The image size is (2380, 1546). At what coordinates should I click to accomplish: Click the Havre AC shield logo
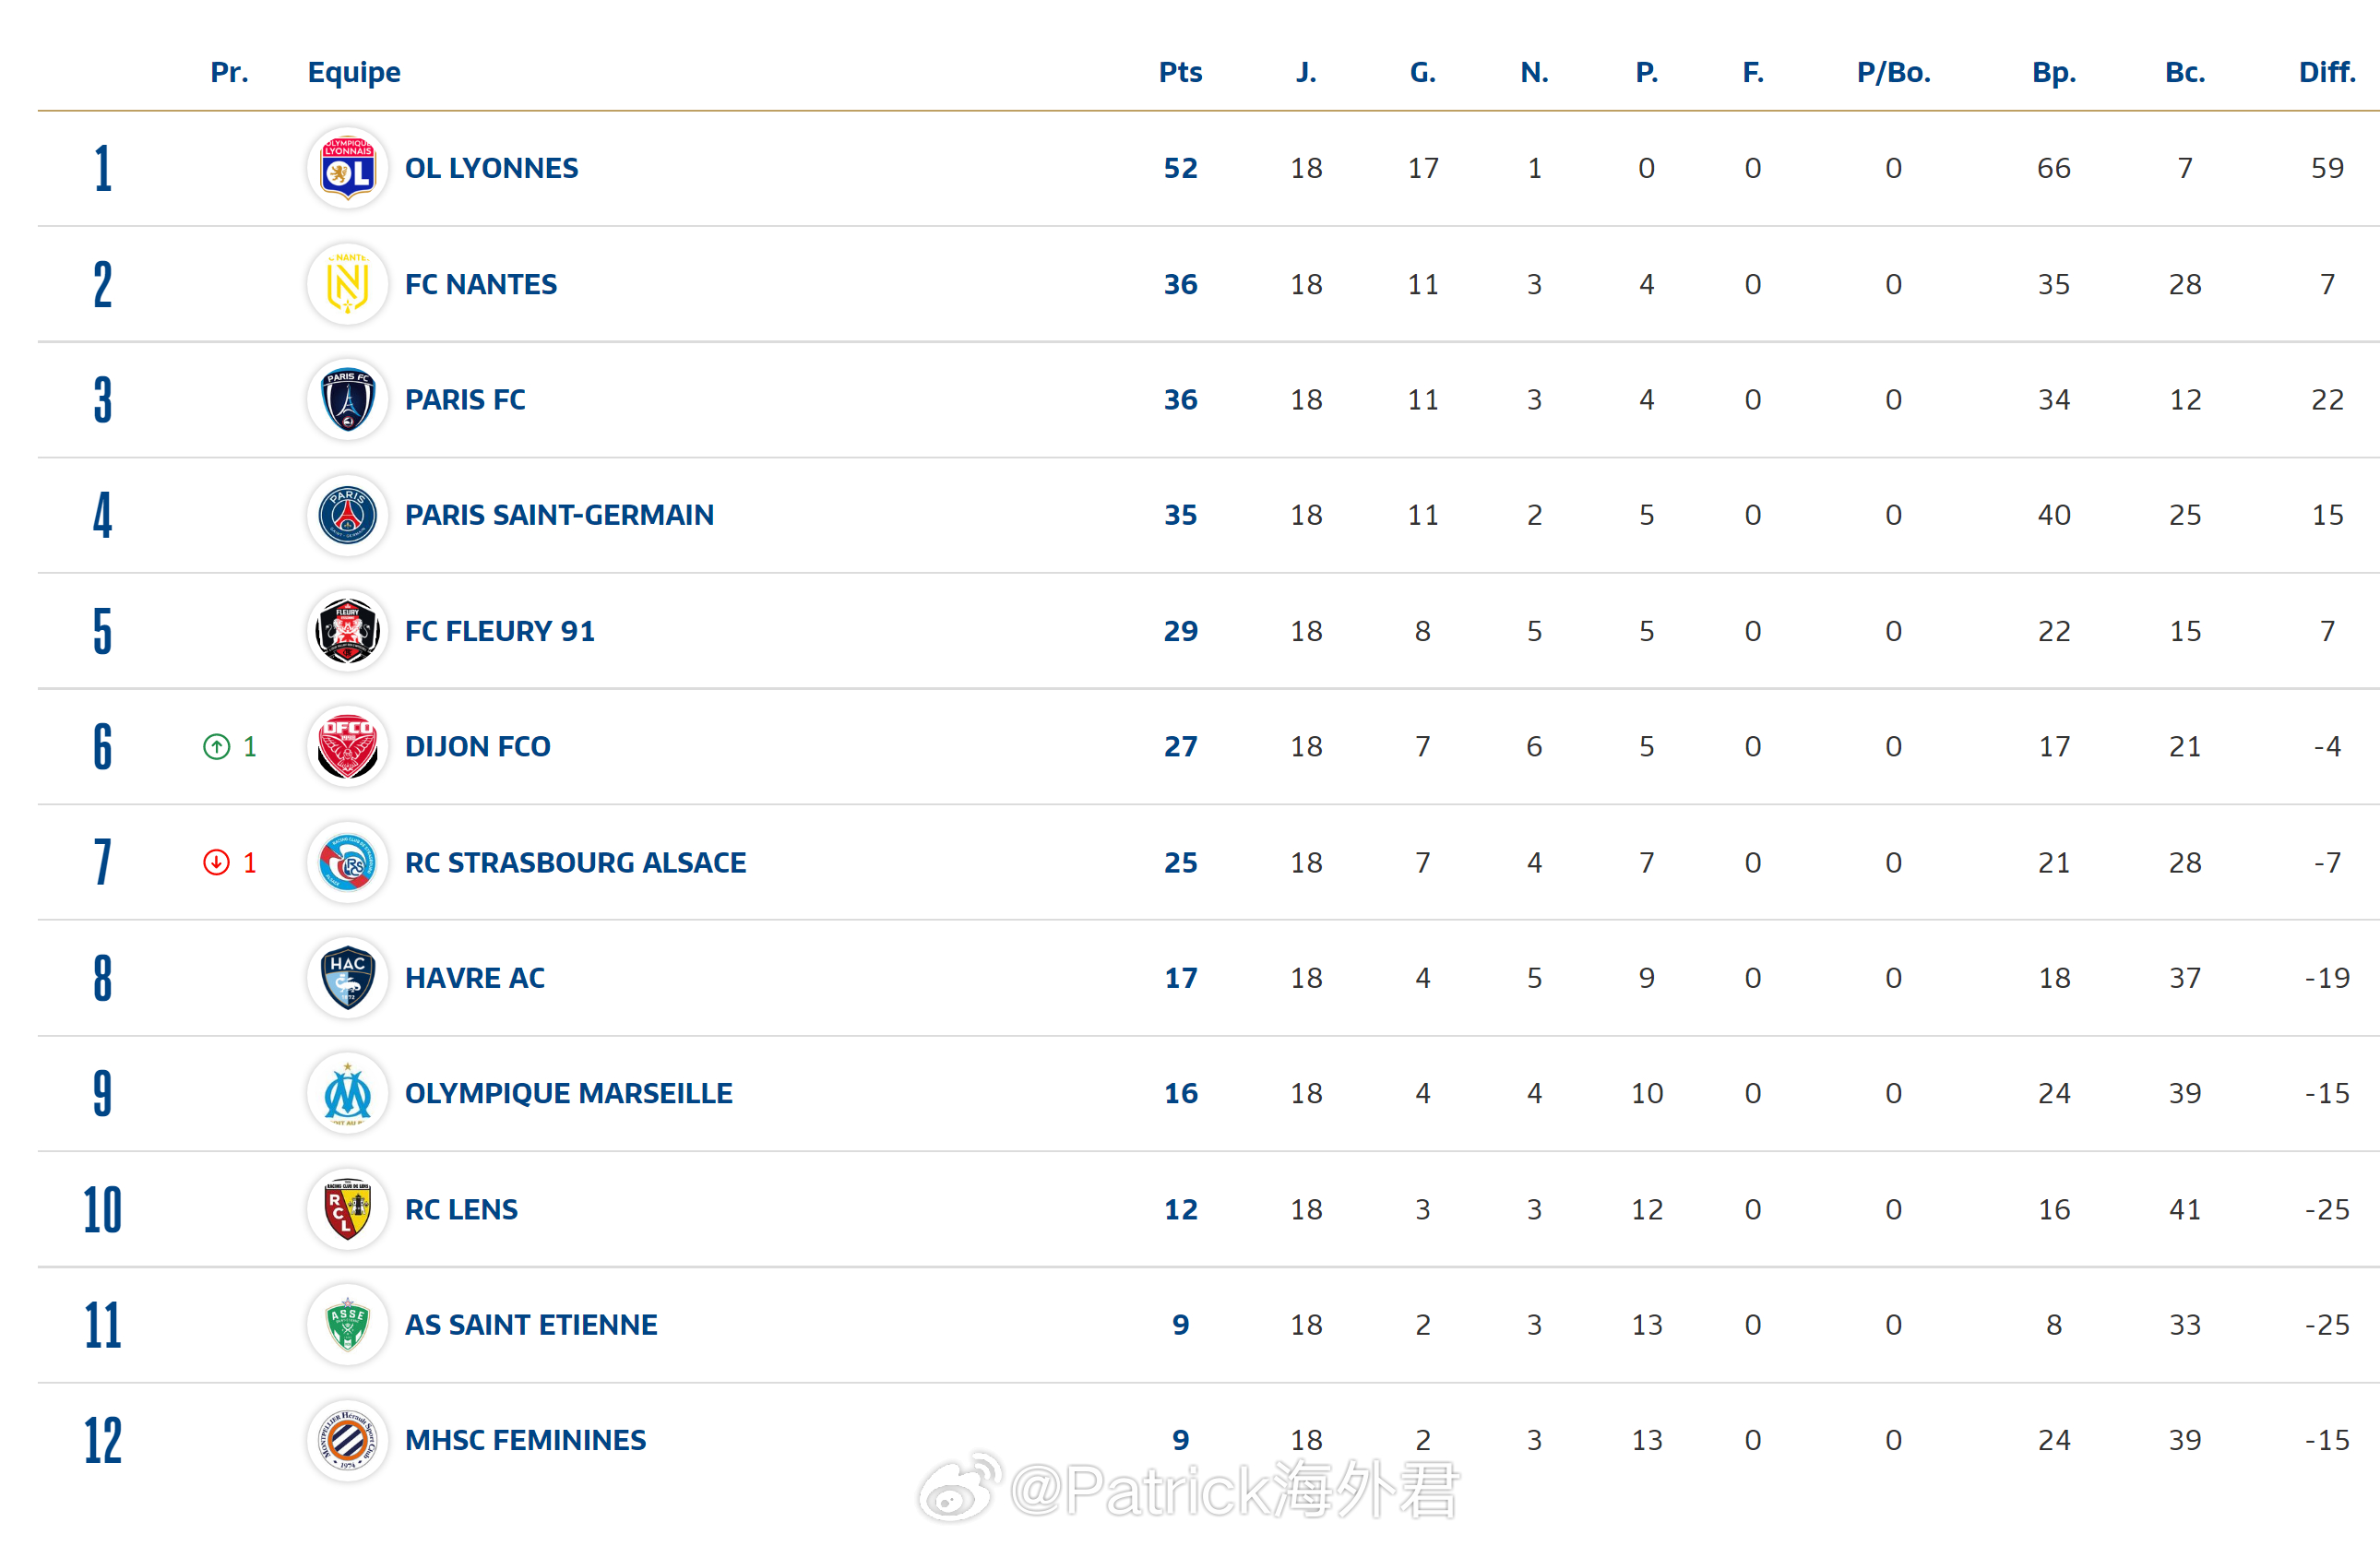click(x=347, y=978)
